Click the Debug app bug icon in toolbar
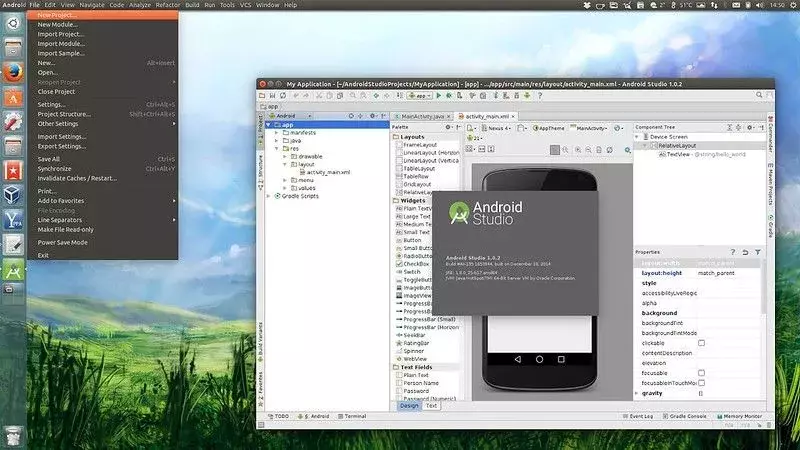The image size is (800, 450). click(x=449, y=95)
